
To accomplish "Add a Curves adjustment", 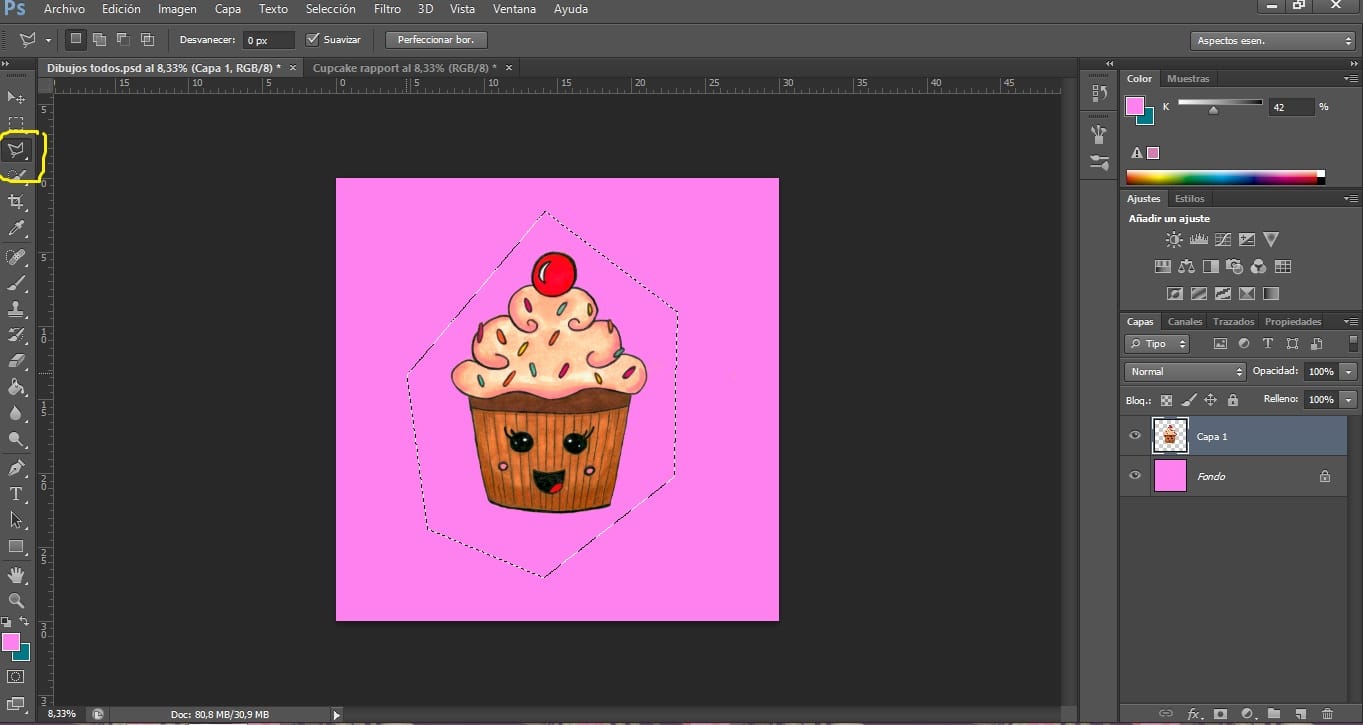I will 1222,240.
